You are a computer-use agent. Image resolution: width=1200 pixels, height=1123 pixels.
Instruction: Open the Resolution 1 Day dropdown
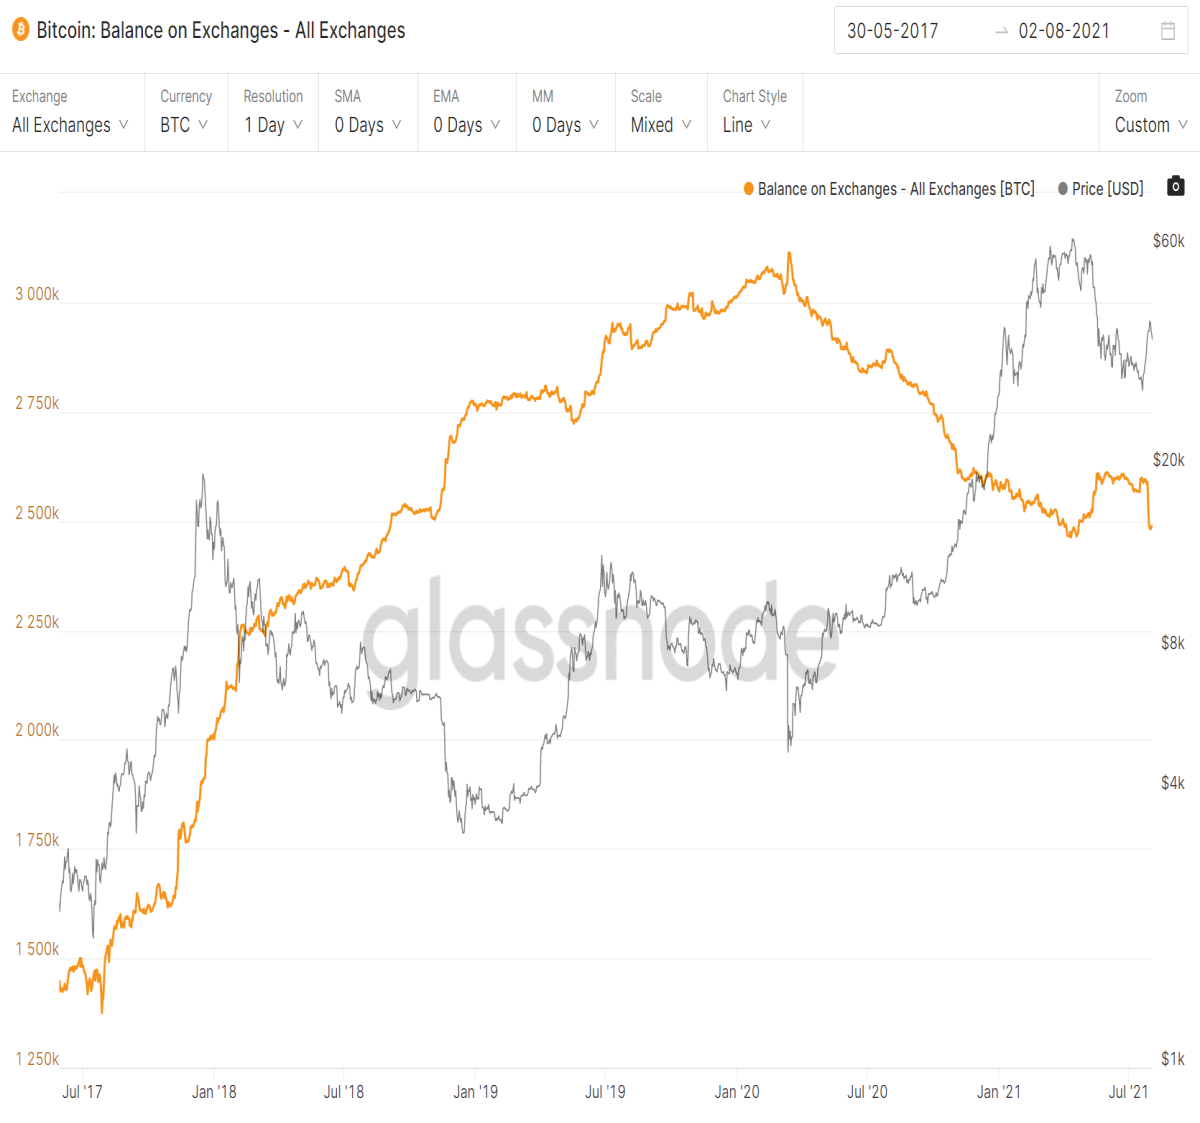(273, 113)
